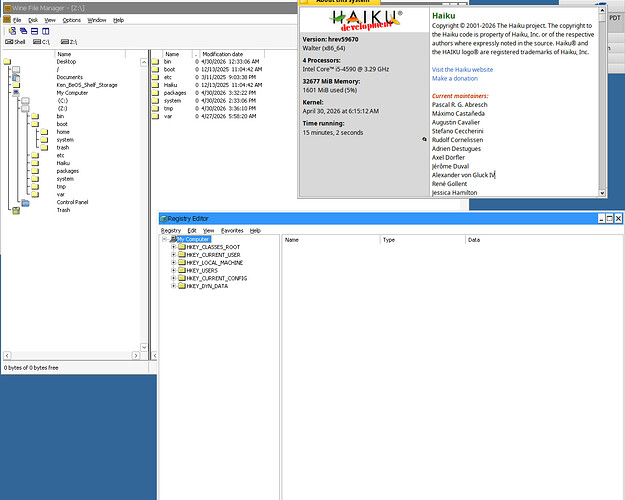Expand the HKEY_DYN_DATA key
The image size is (625, 500).
[x=173, y=286]
